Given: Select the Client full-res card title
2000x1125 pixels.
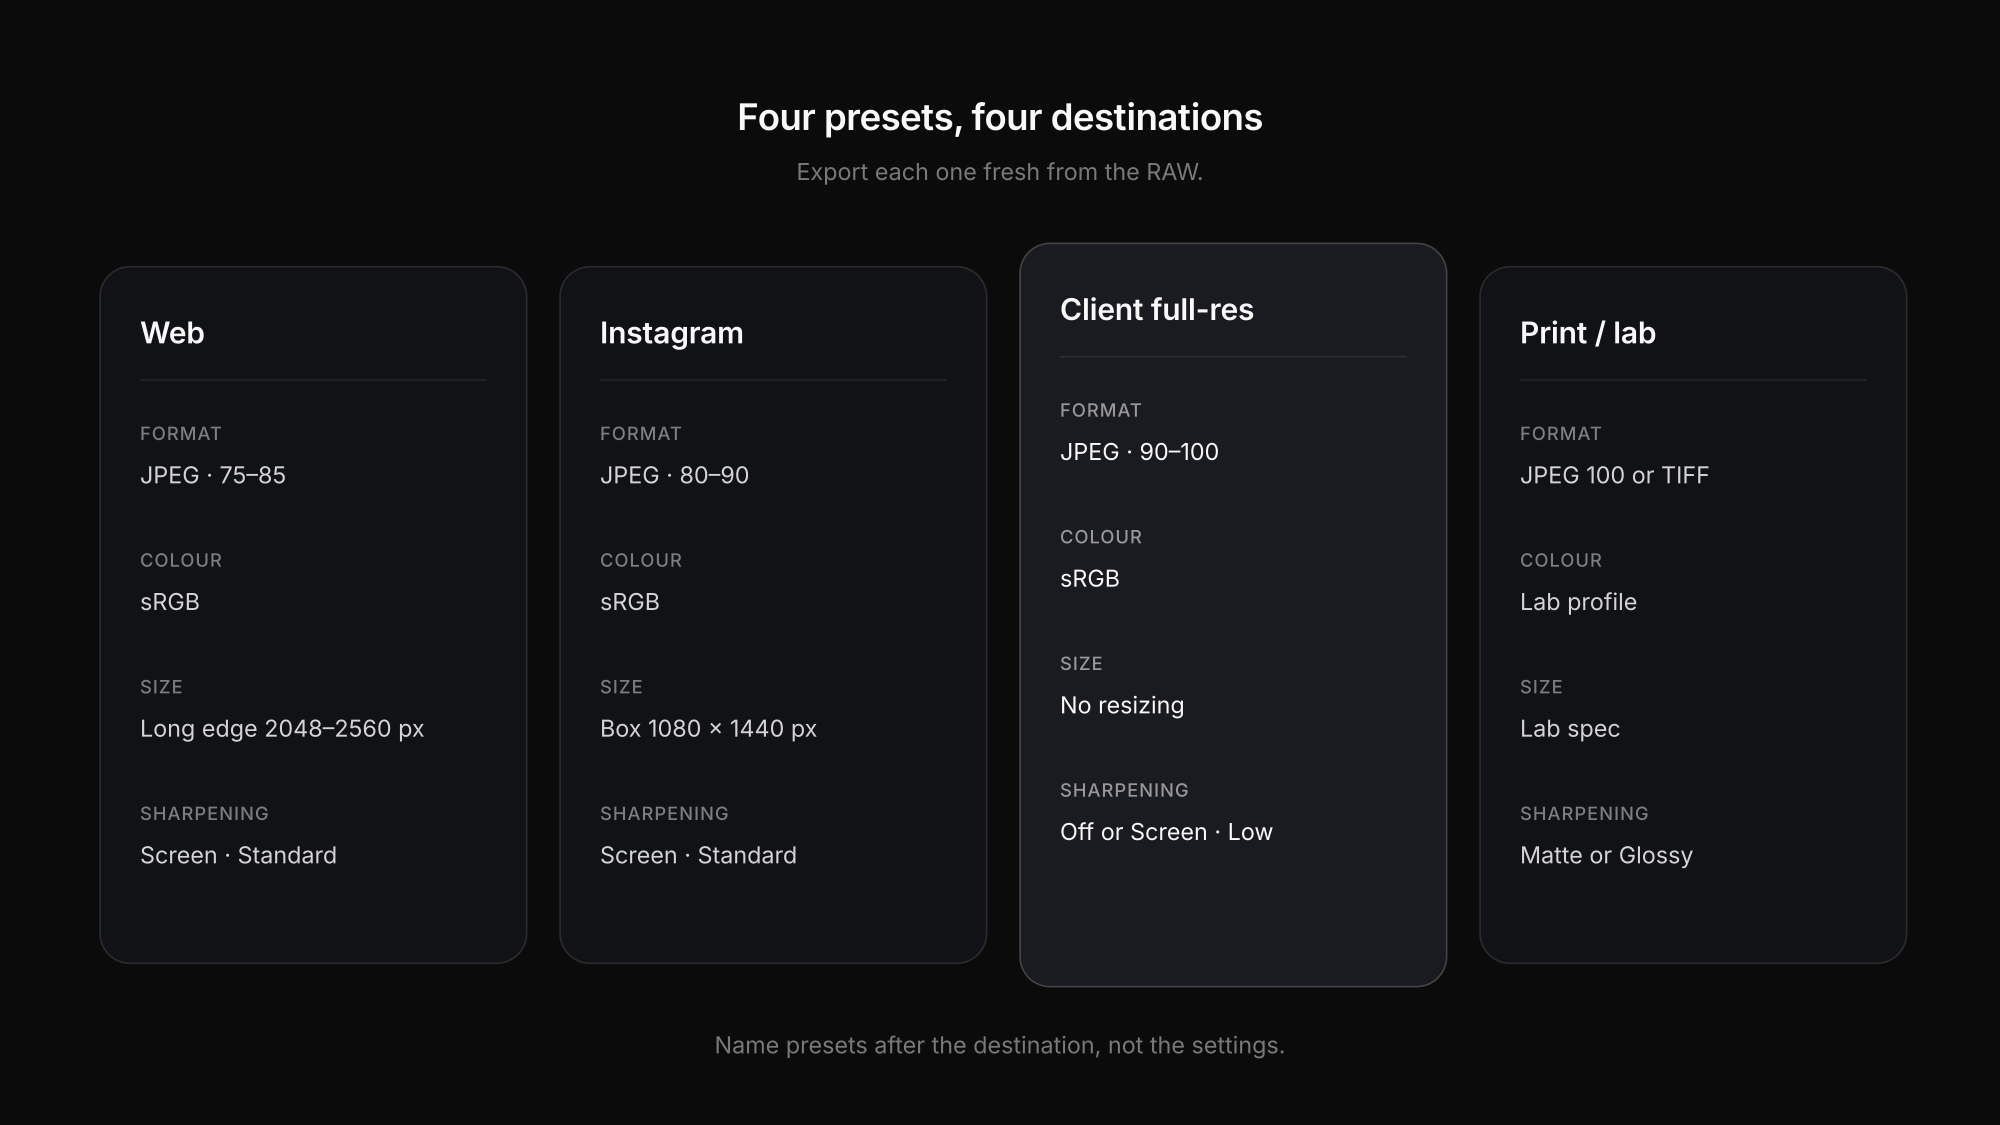Looking at the screenshot, I should click(1157, 310).
